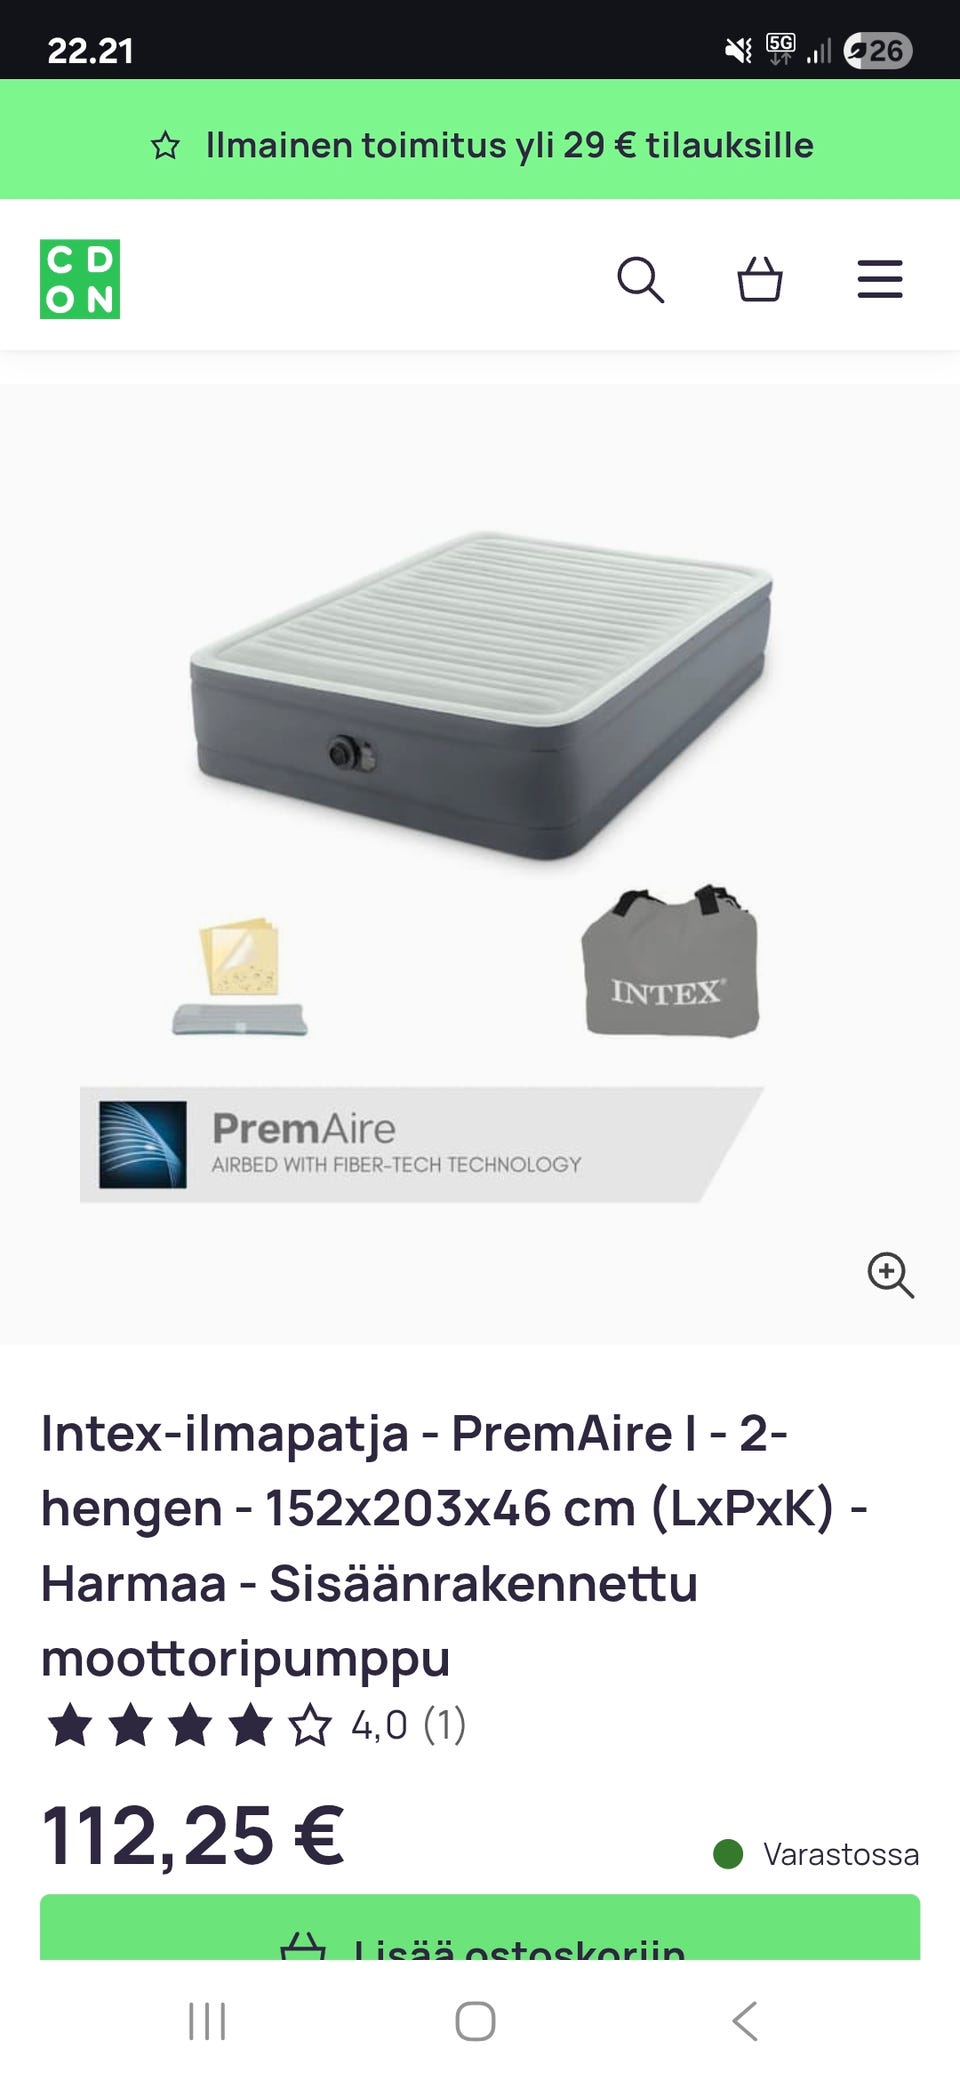Tap the Android home button
Image resolution: width=960 pixels, height=2080 pixels.
point(475,2021)
